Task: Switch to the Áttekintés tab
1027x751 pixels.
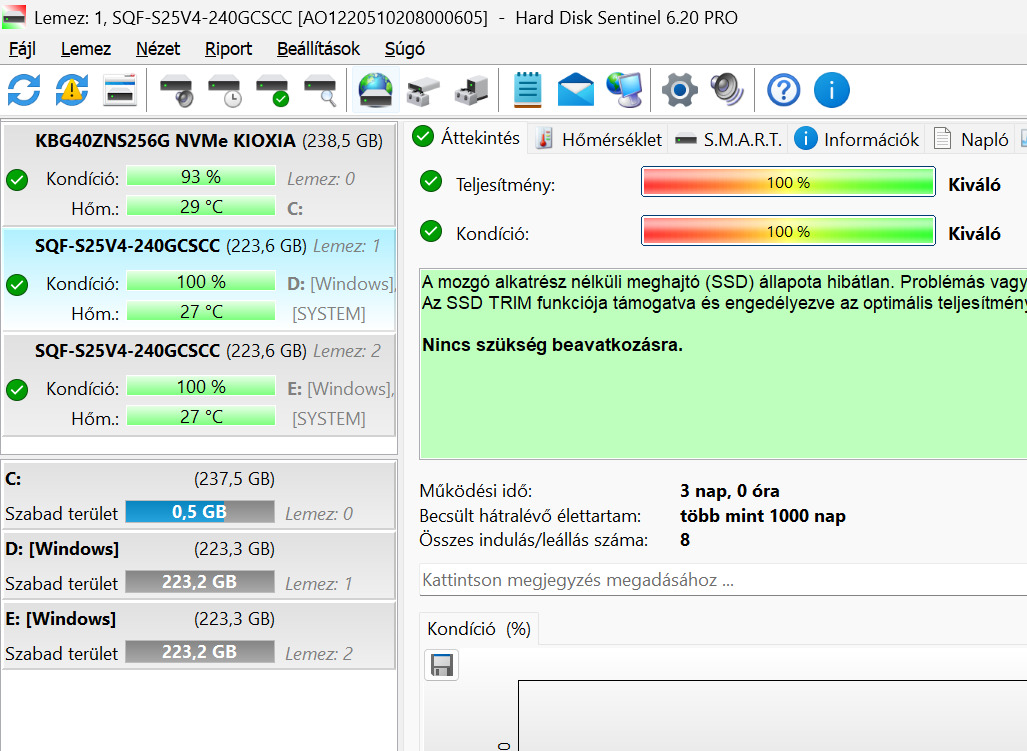Action: pos(466,137)
